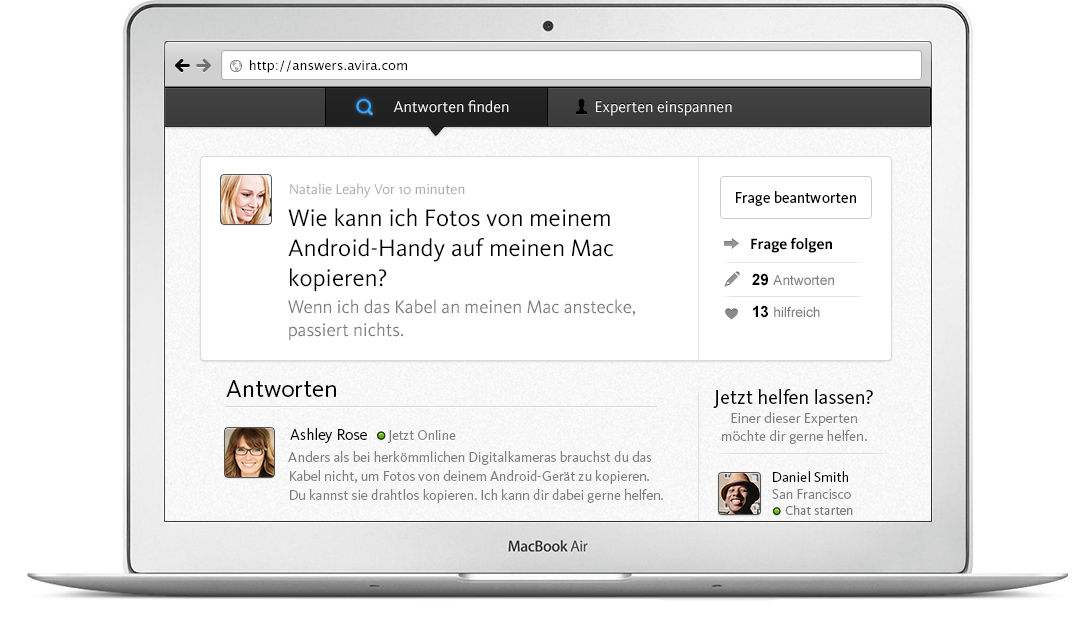Click the arrow icon next to Frage folgen
This screenshot has width=1092, height=629.
731,244
